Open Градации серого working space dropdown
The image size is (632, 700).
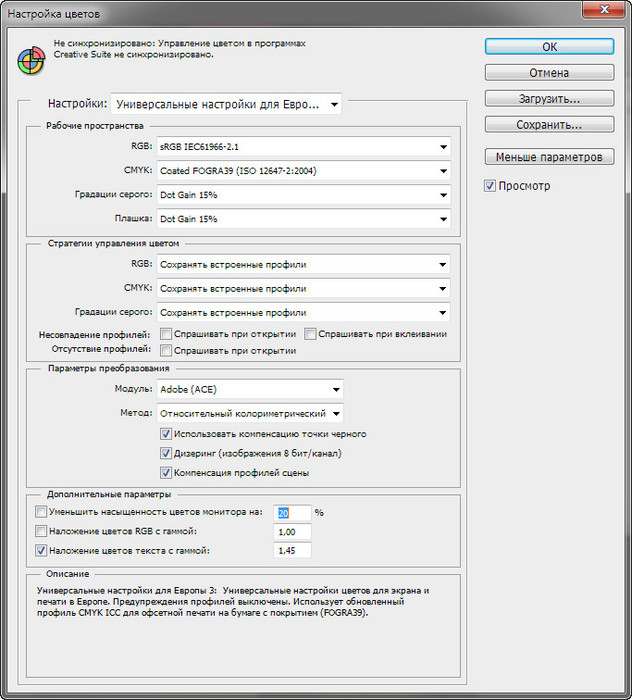pyautogui.click(x=304, y=195)
